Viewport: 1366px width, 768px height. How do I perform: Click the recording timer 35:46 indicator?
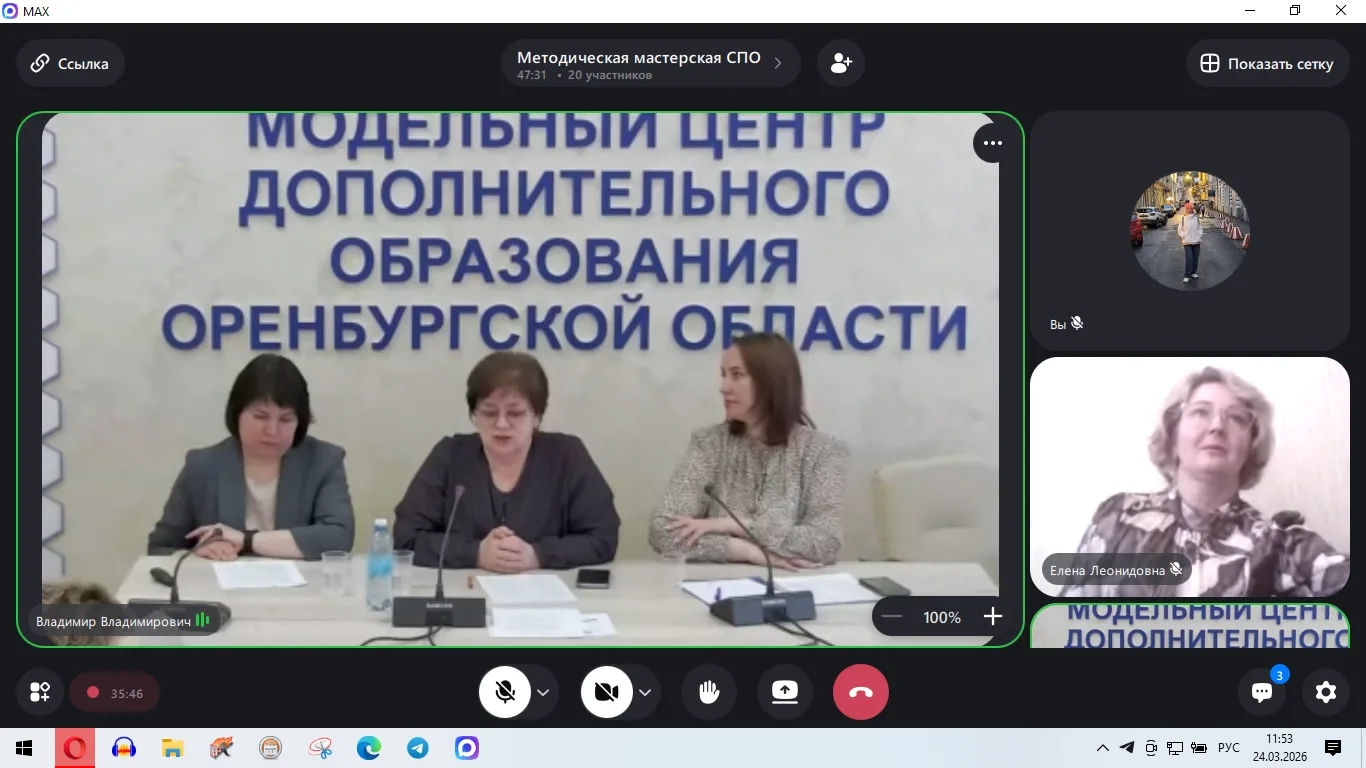click(x=114, y=693)
